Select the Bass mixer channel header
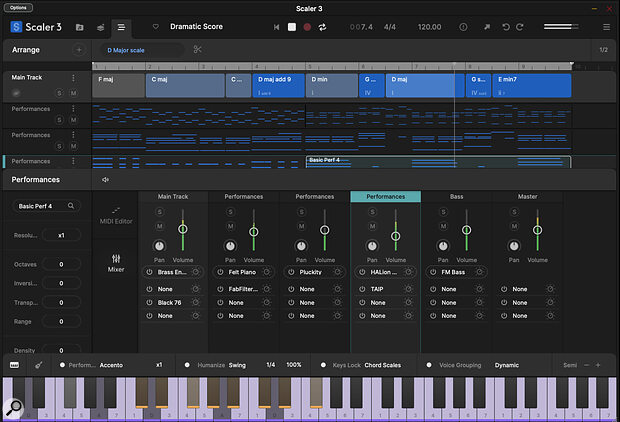Screen dimensions: 620x422 [x=456, y=197]
